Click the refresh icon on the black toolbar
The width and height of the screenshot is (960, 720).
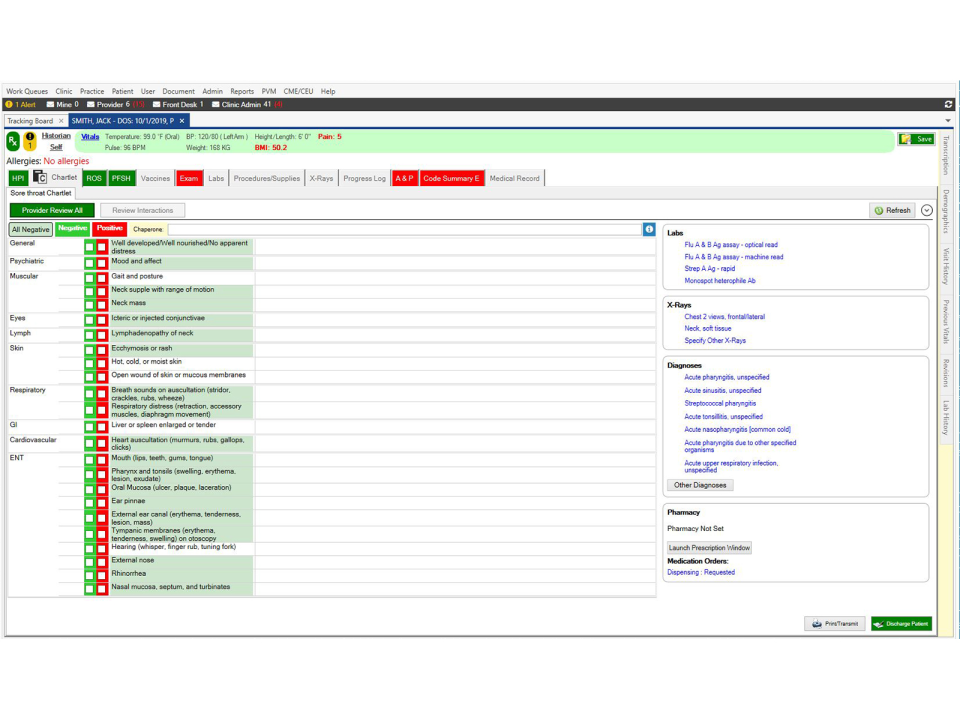pyautogui.click(x=948, y=103)
